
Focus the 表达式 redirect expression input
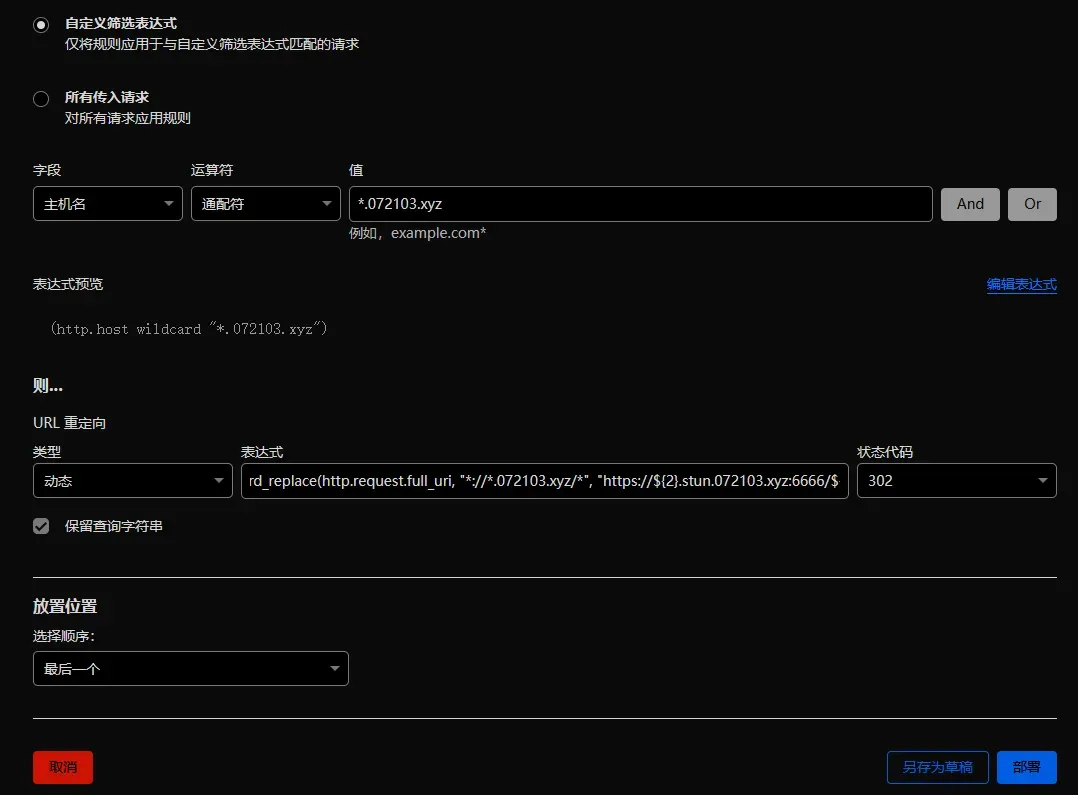coord(544,481)
